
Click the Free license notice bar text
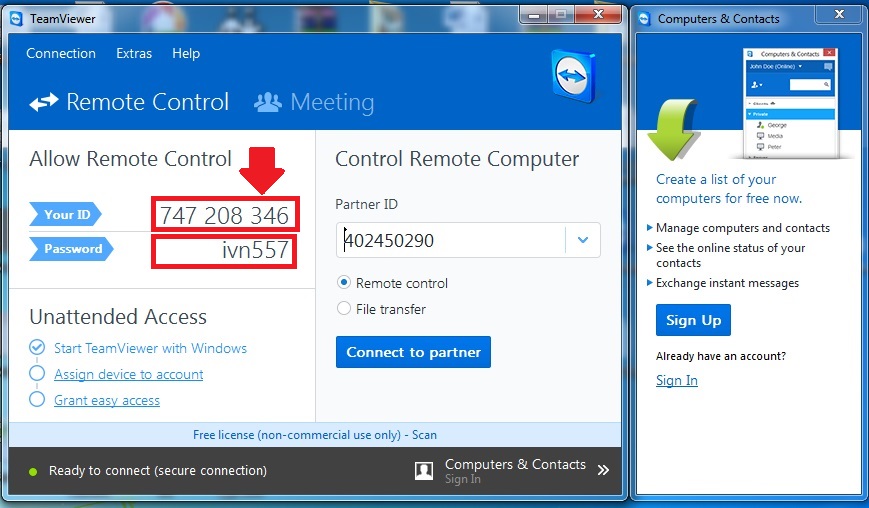click(315, 435)
